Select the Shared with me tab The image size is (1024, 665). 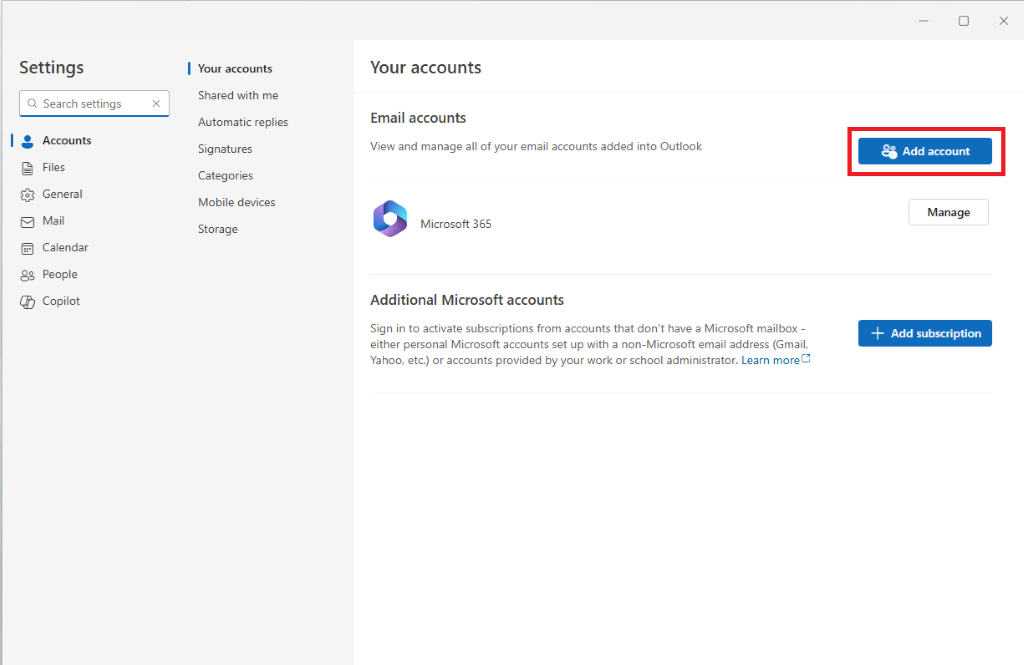(238, 95)
